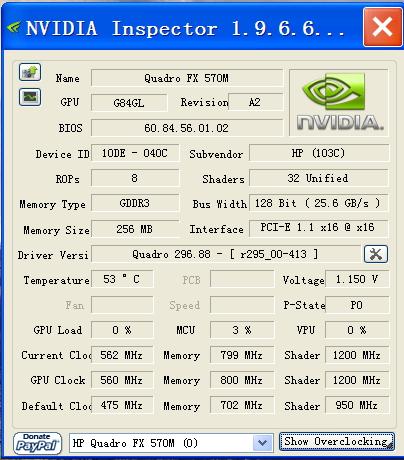This screenshot has width=404, height=460.
Task: Click the Device ID 10DE - 040C field
Action: pyautogui.click(x=135, y=153)
